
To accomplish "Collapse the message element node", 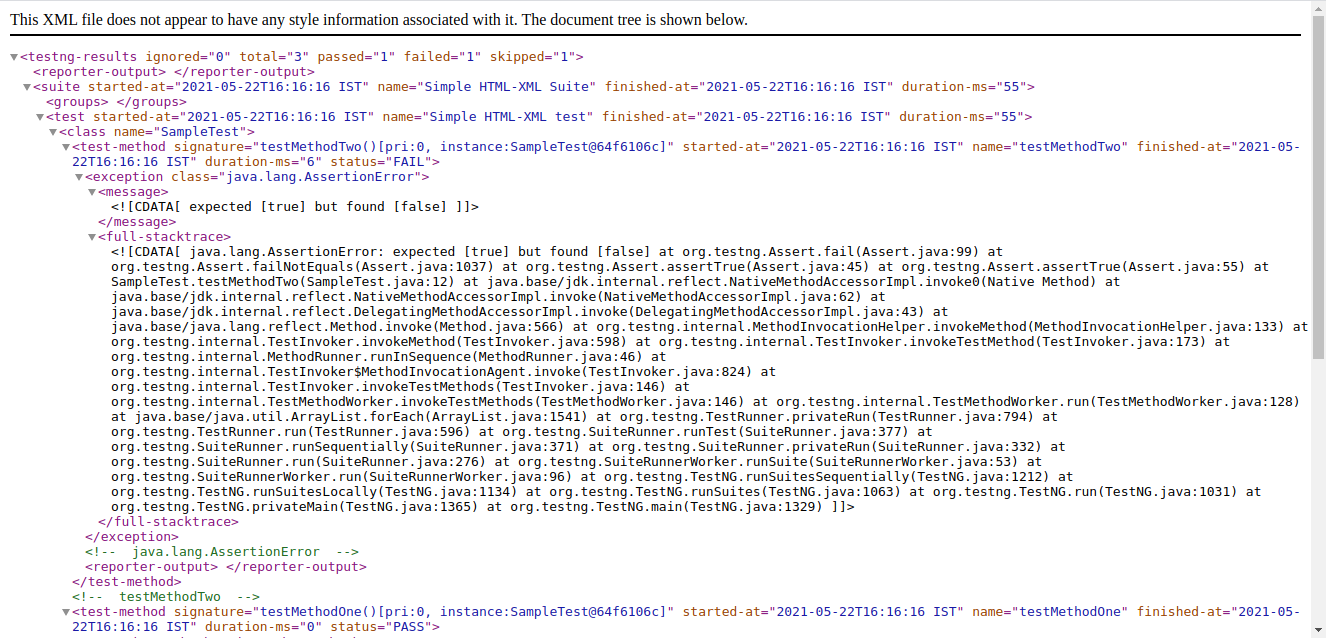I will point(92,191).
